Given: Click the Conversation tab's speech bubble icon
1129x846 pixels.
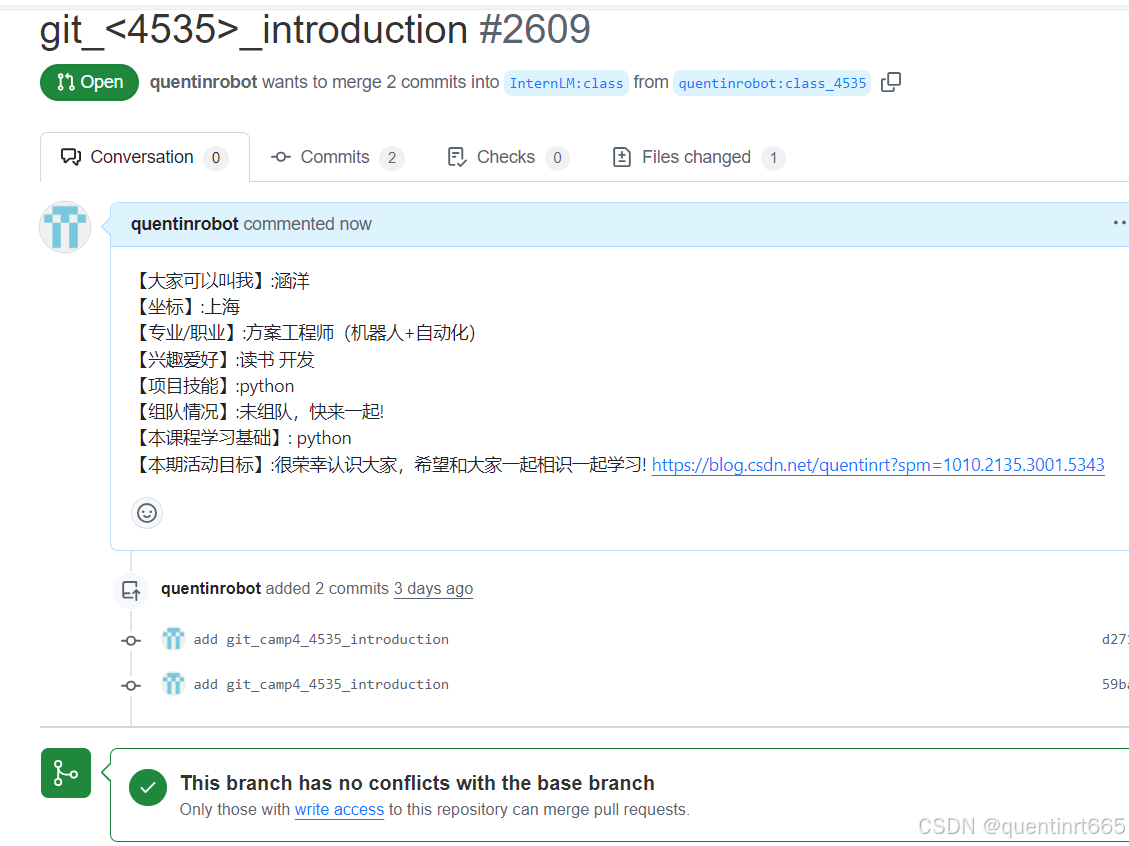Looking at the screenshot, I should [x=71, y=157].
